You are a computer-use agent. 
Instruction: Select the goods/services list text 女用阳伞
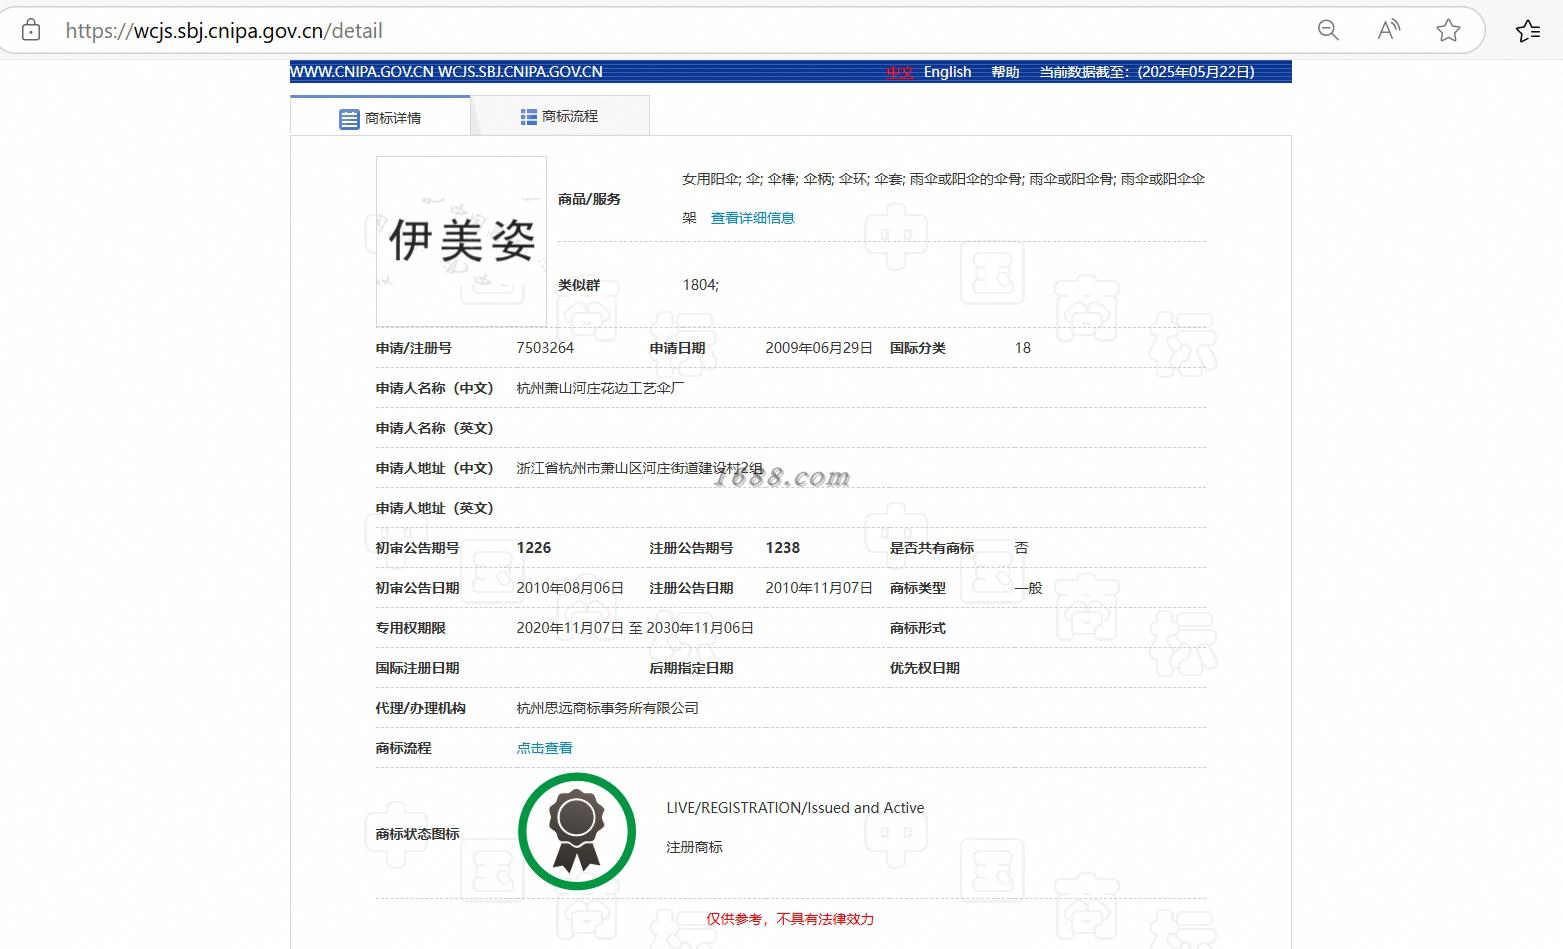point(711,179)
